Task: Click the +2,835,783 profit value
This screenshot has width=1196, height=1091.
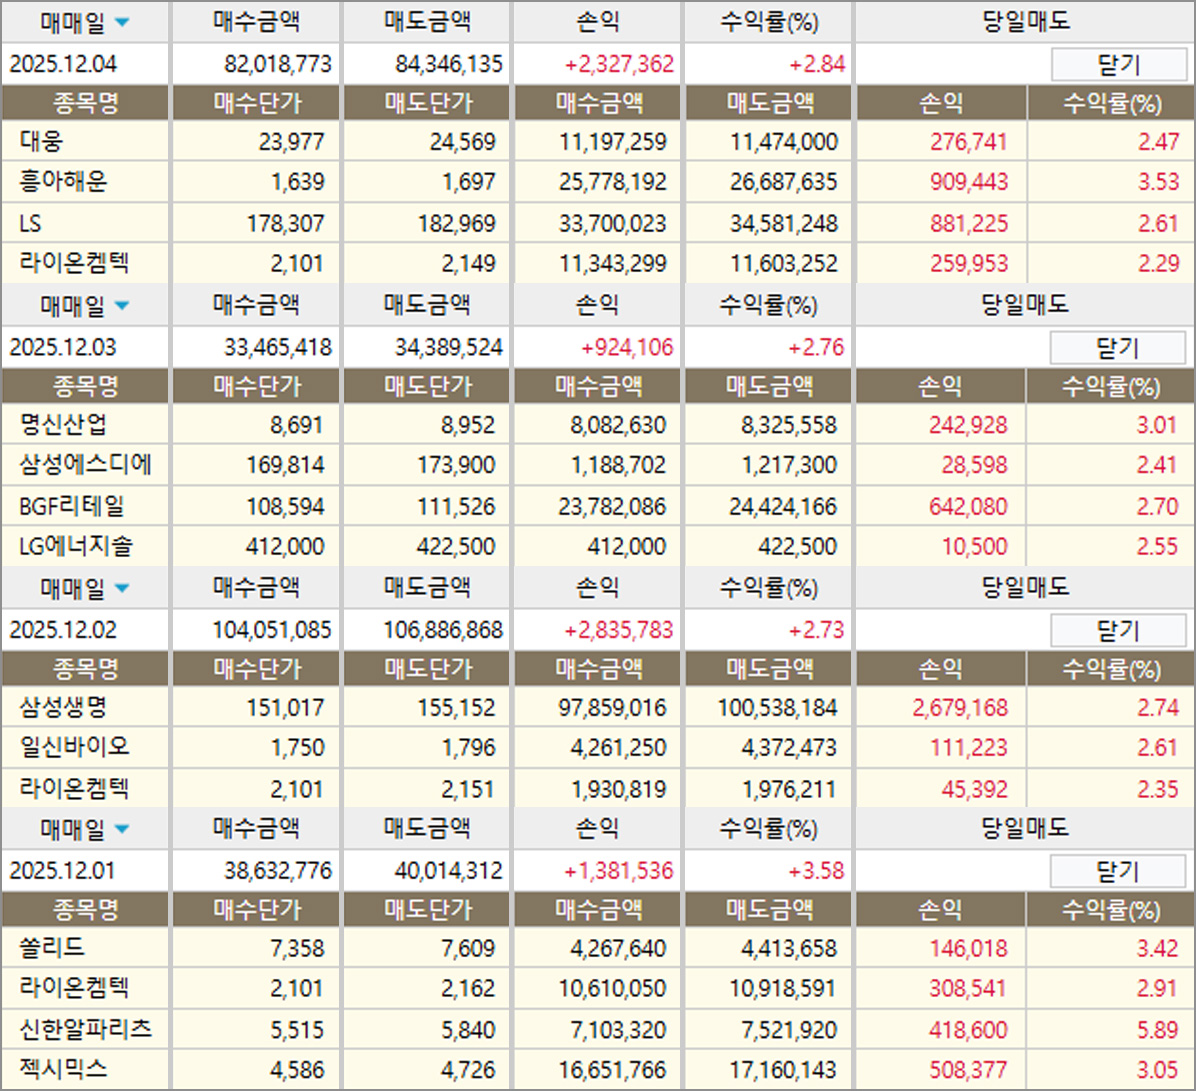Action: 619,631
